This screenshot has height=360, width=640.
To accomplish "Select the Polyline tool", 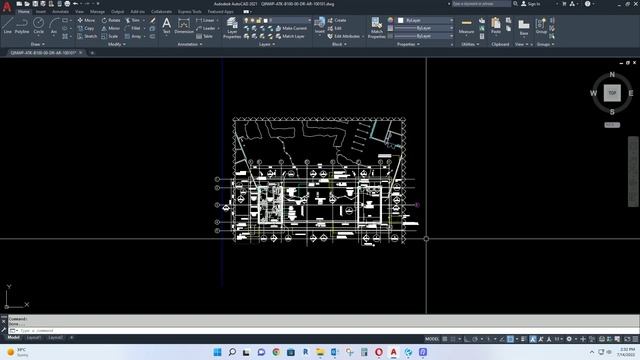I will coord(22,25).
